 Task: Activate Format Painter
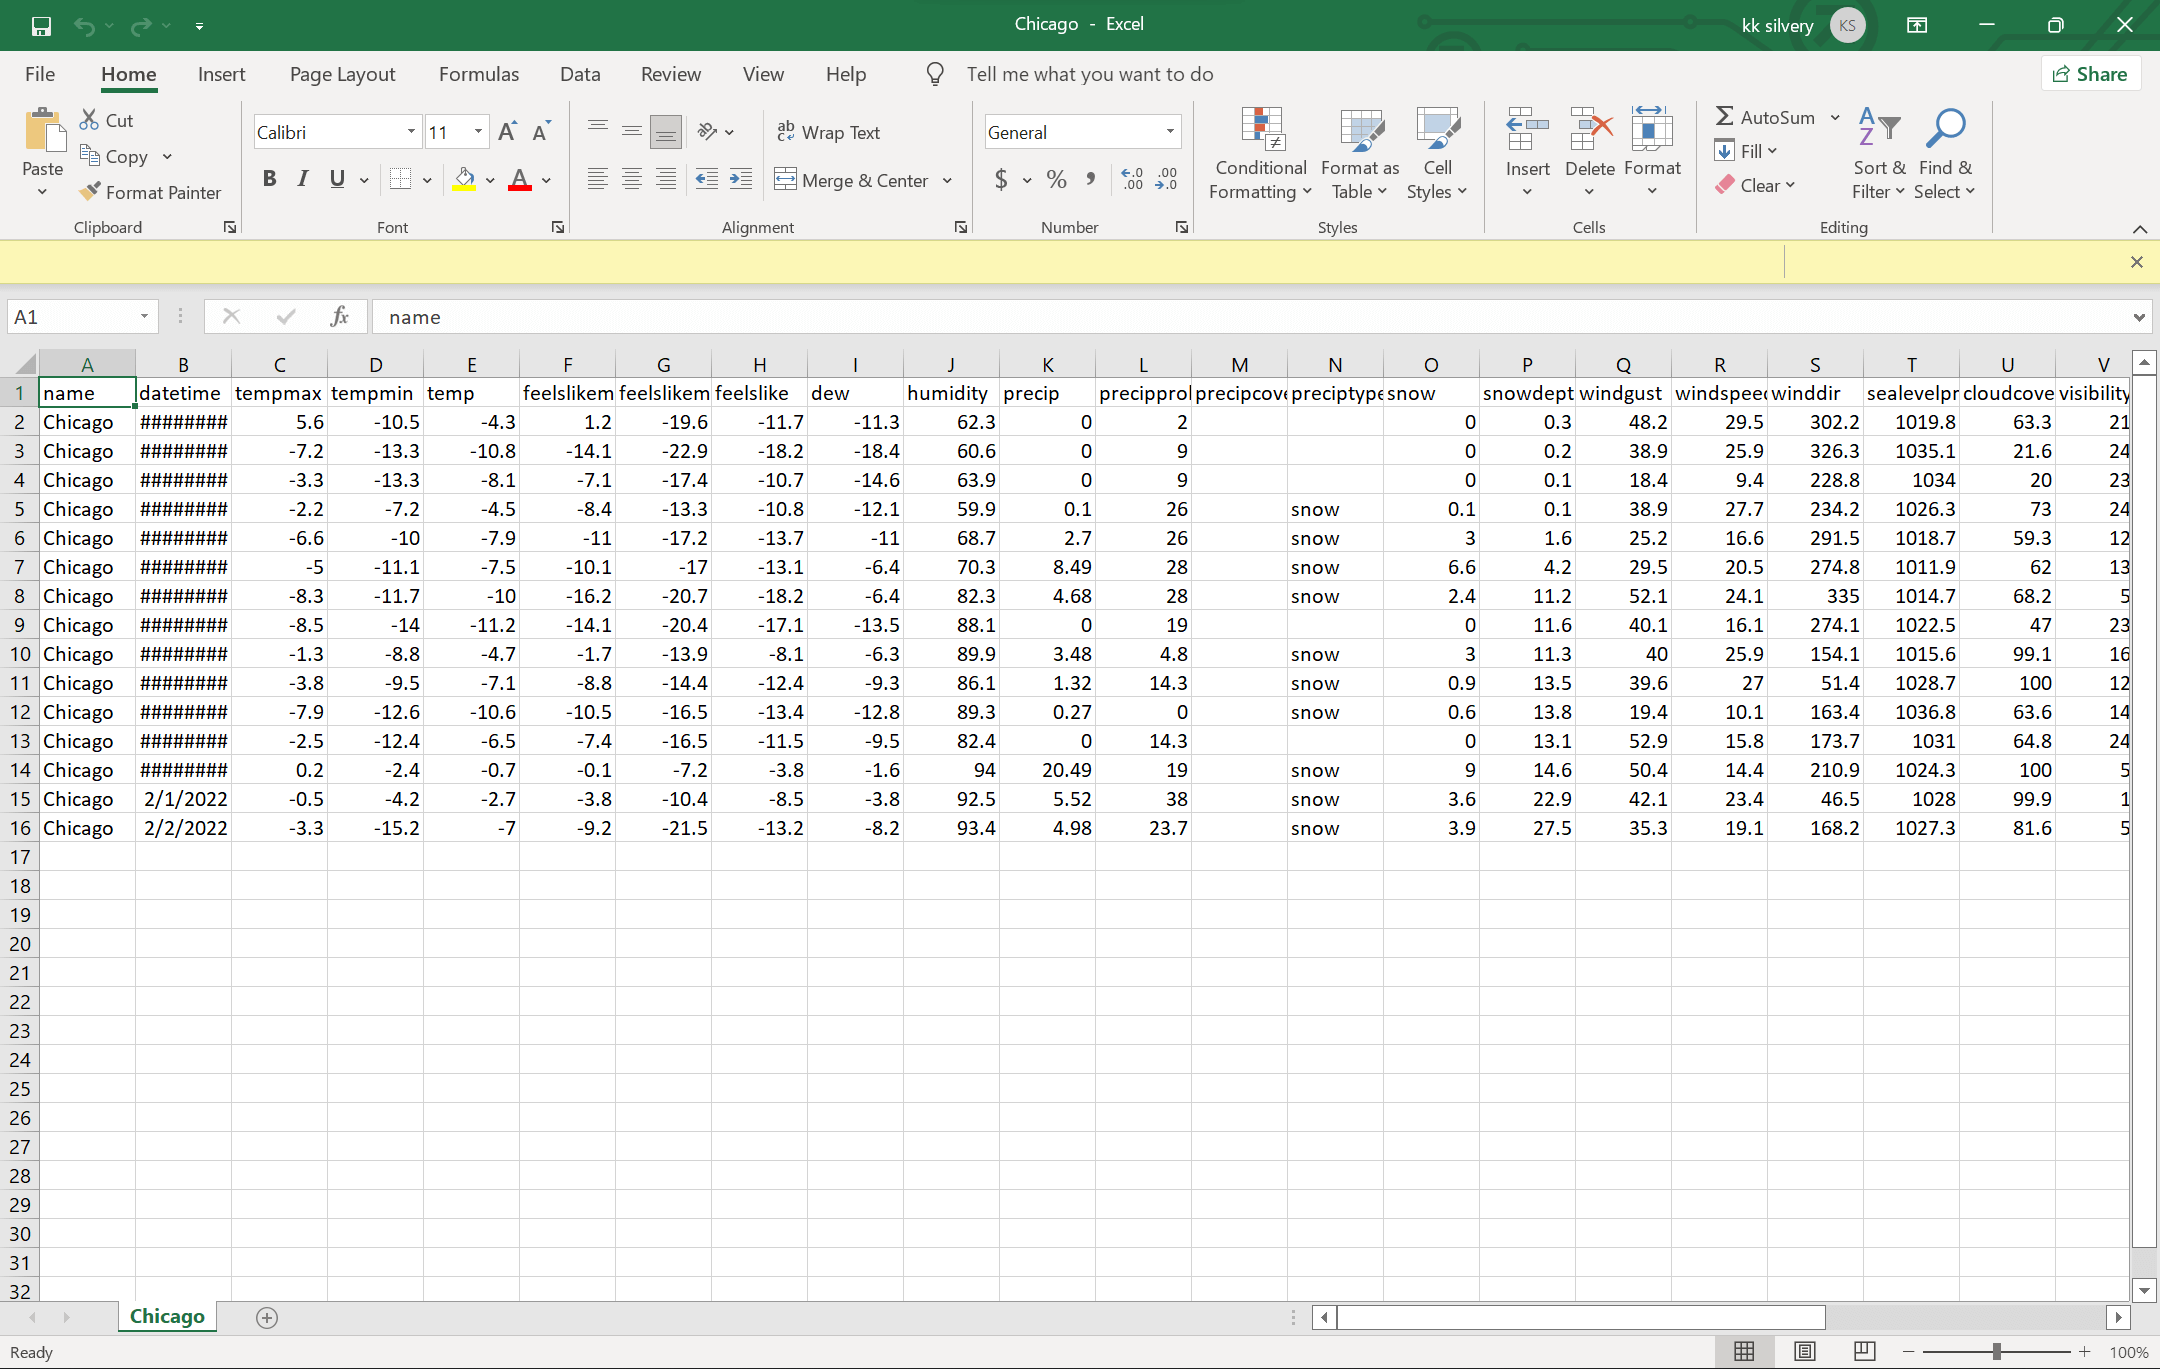tap(151, 192)
